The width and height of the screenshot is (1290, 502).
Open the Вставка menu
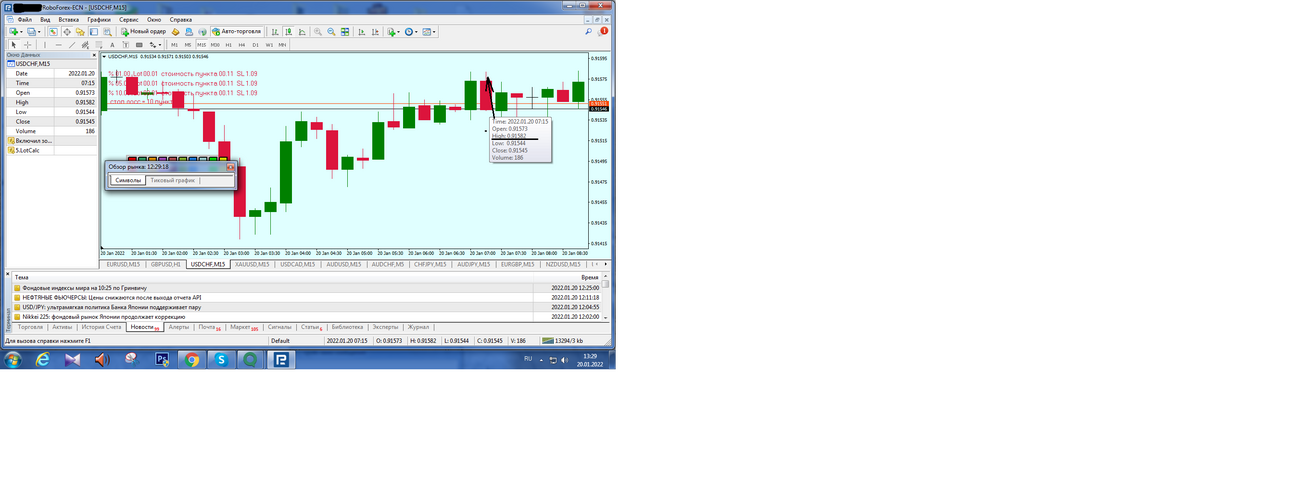click(x=69, y=19)
